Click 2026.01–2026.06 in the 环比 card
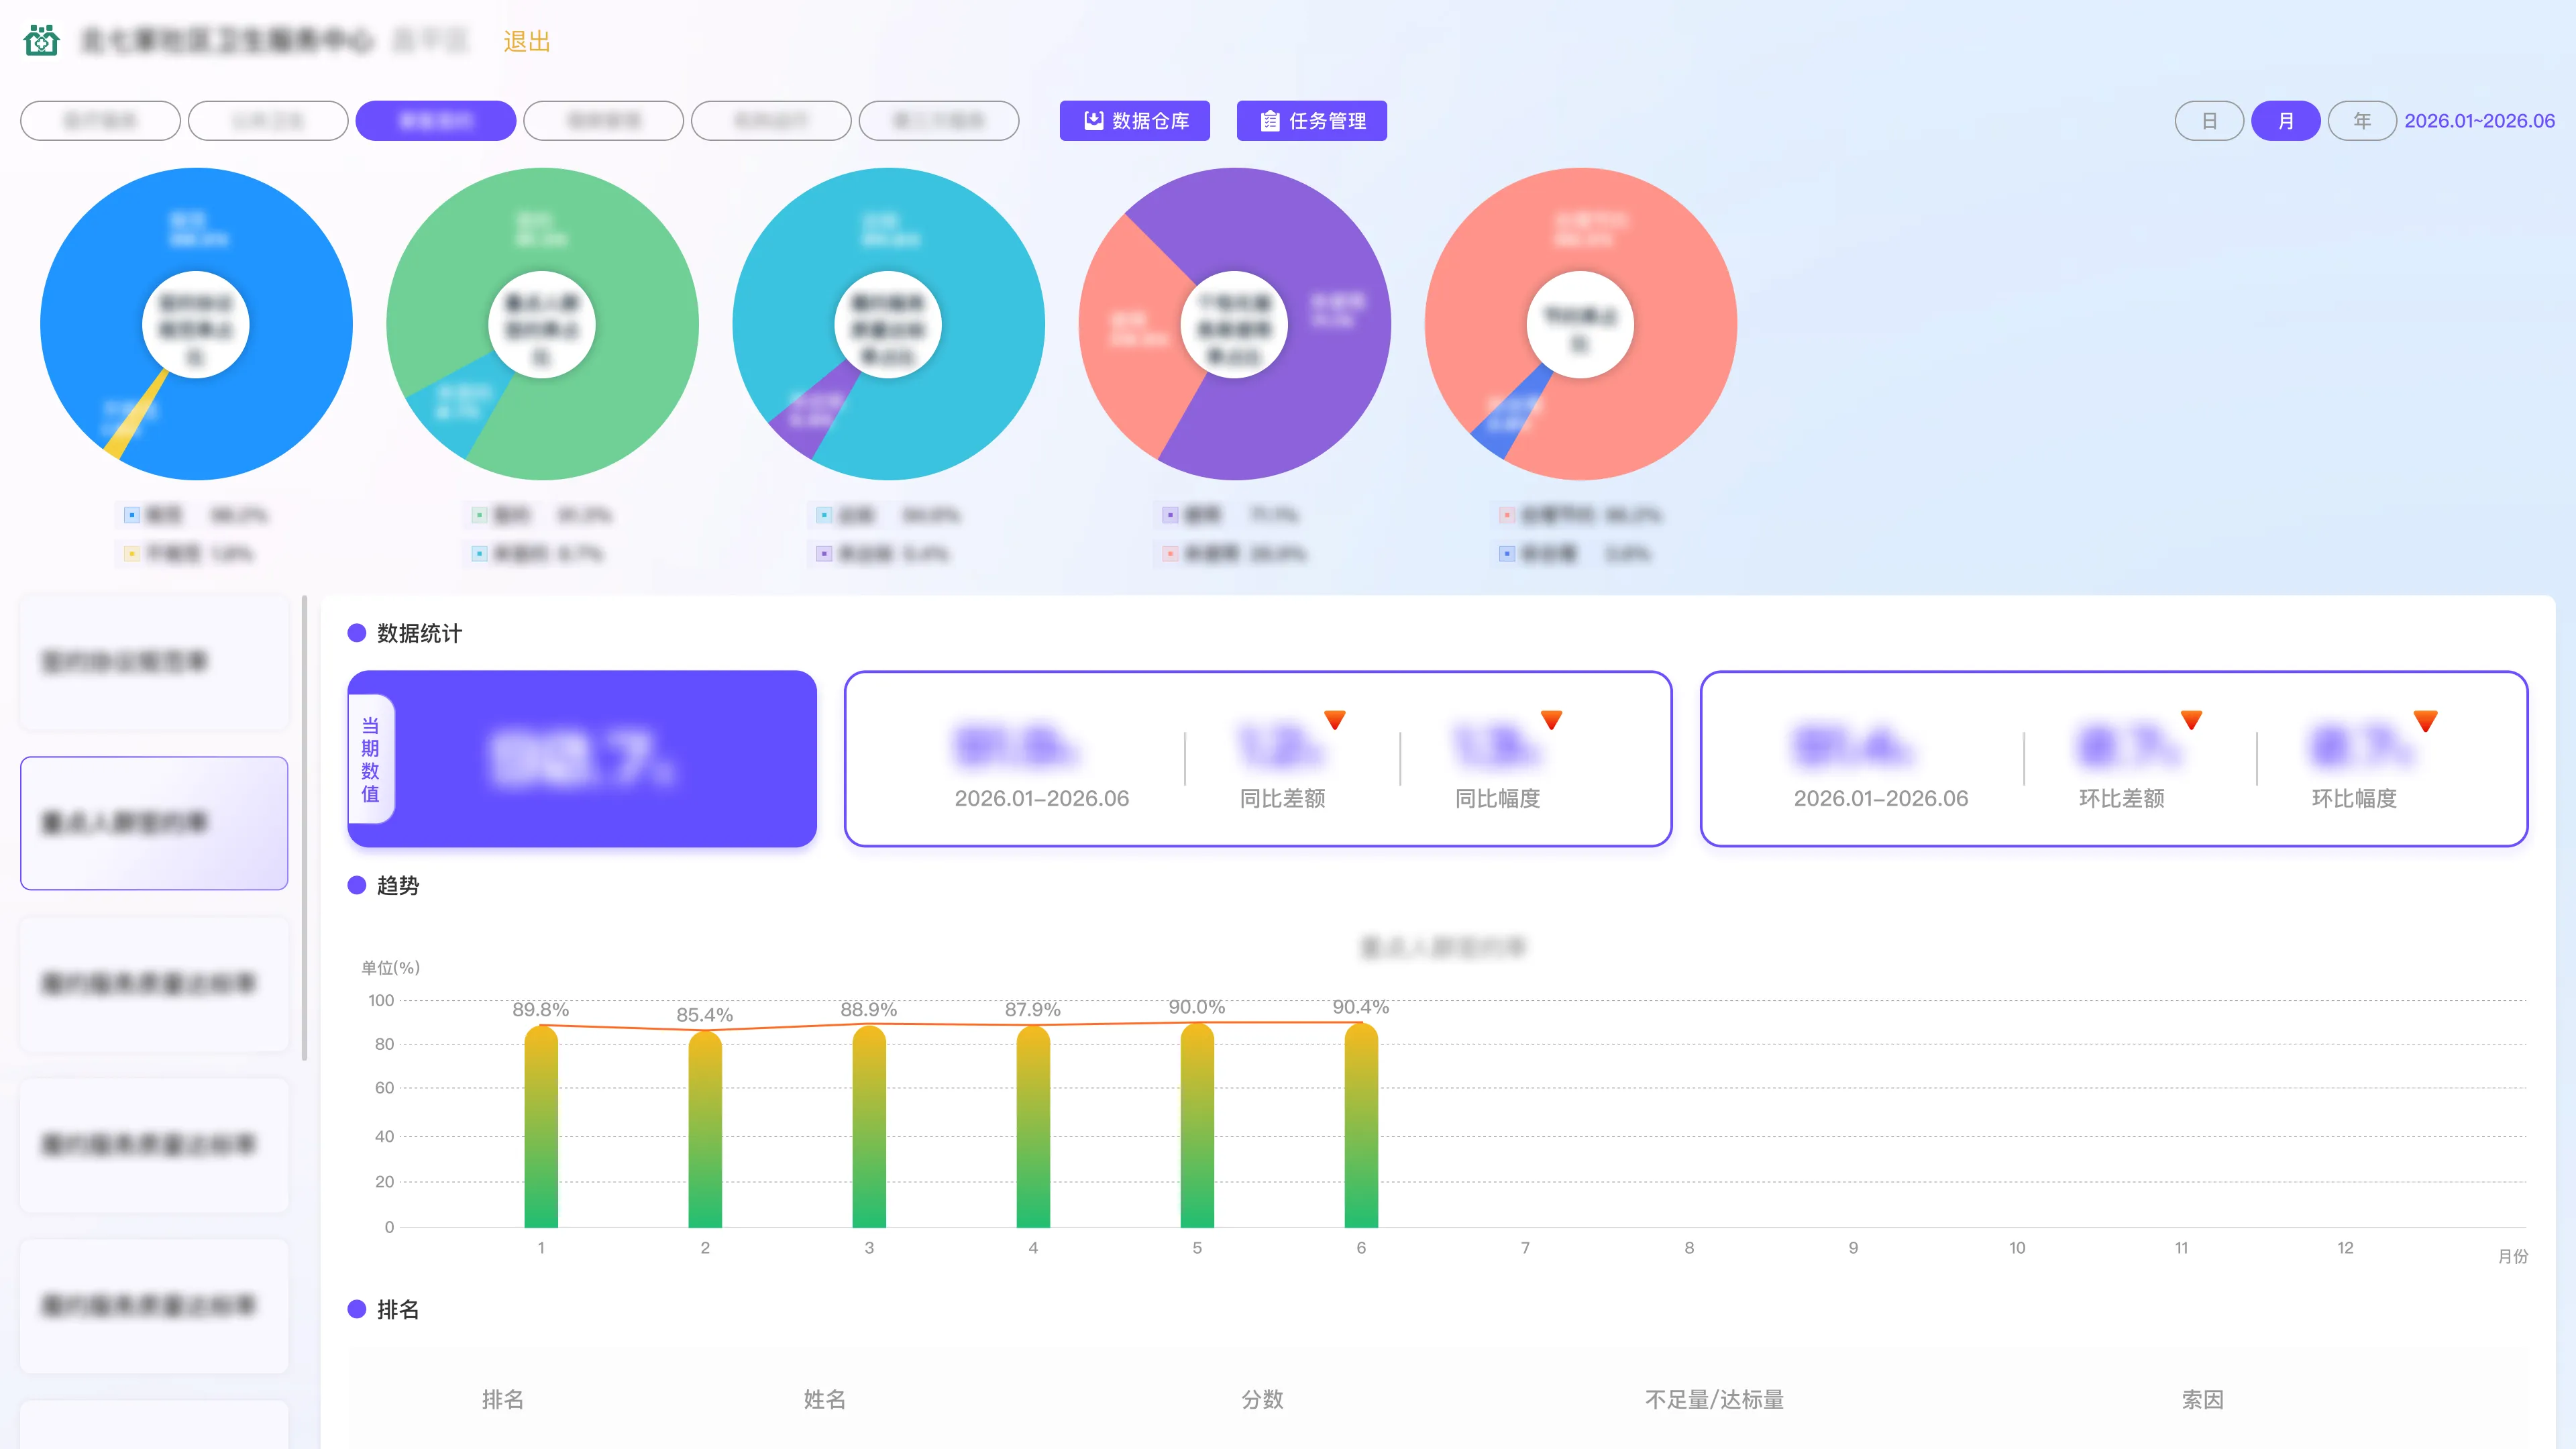Viewport: 2576px width, 1449px height. [1880, 798]
